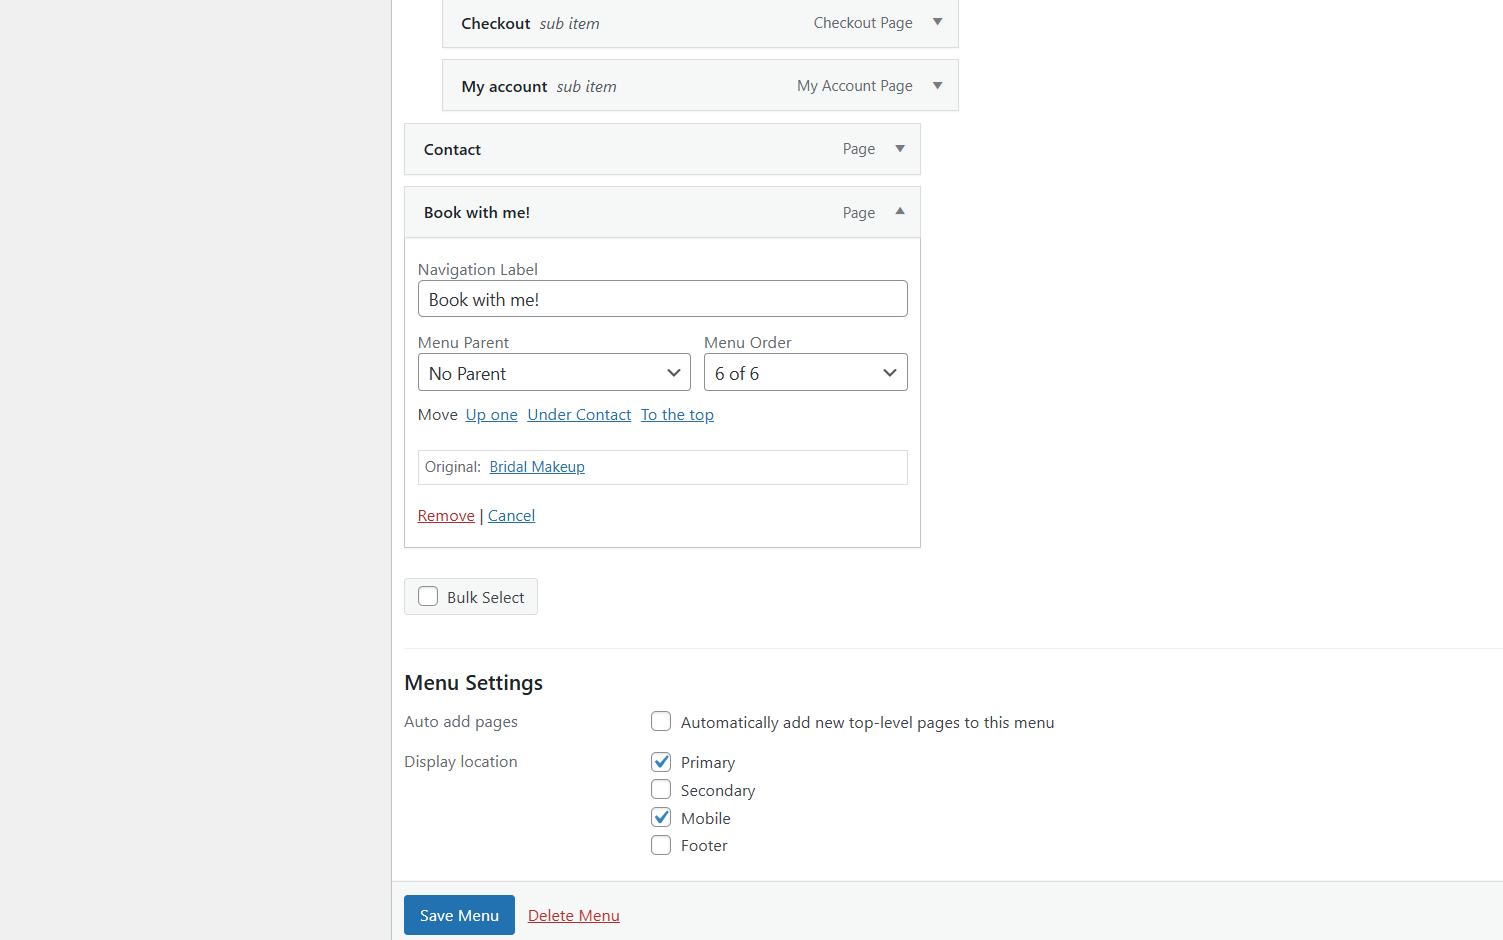Move item Up one
1503x940 pixels.
coord(491,415)
